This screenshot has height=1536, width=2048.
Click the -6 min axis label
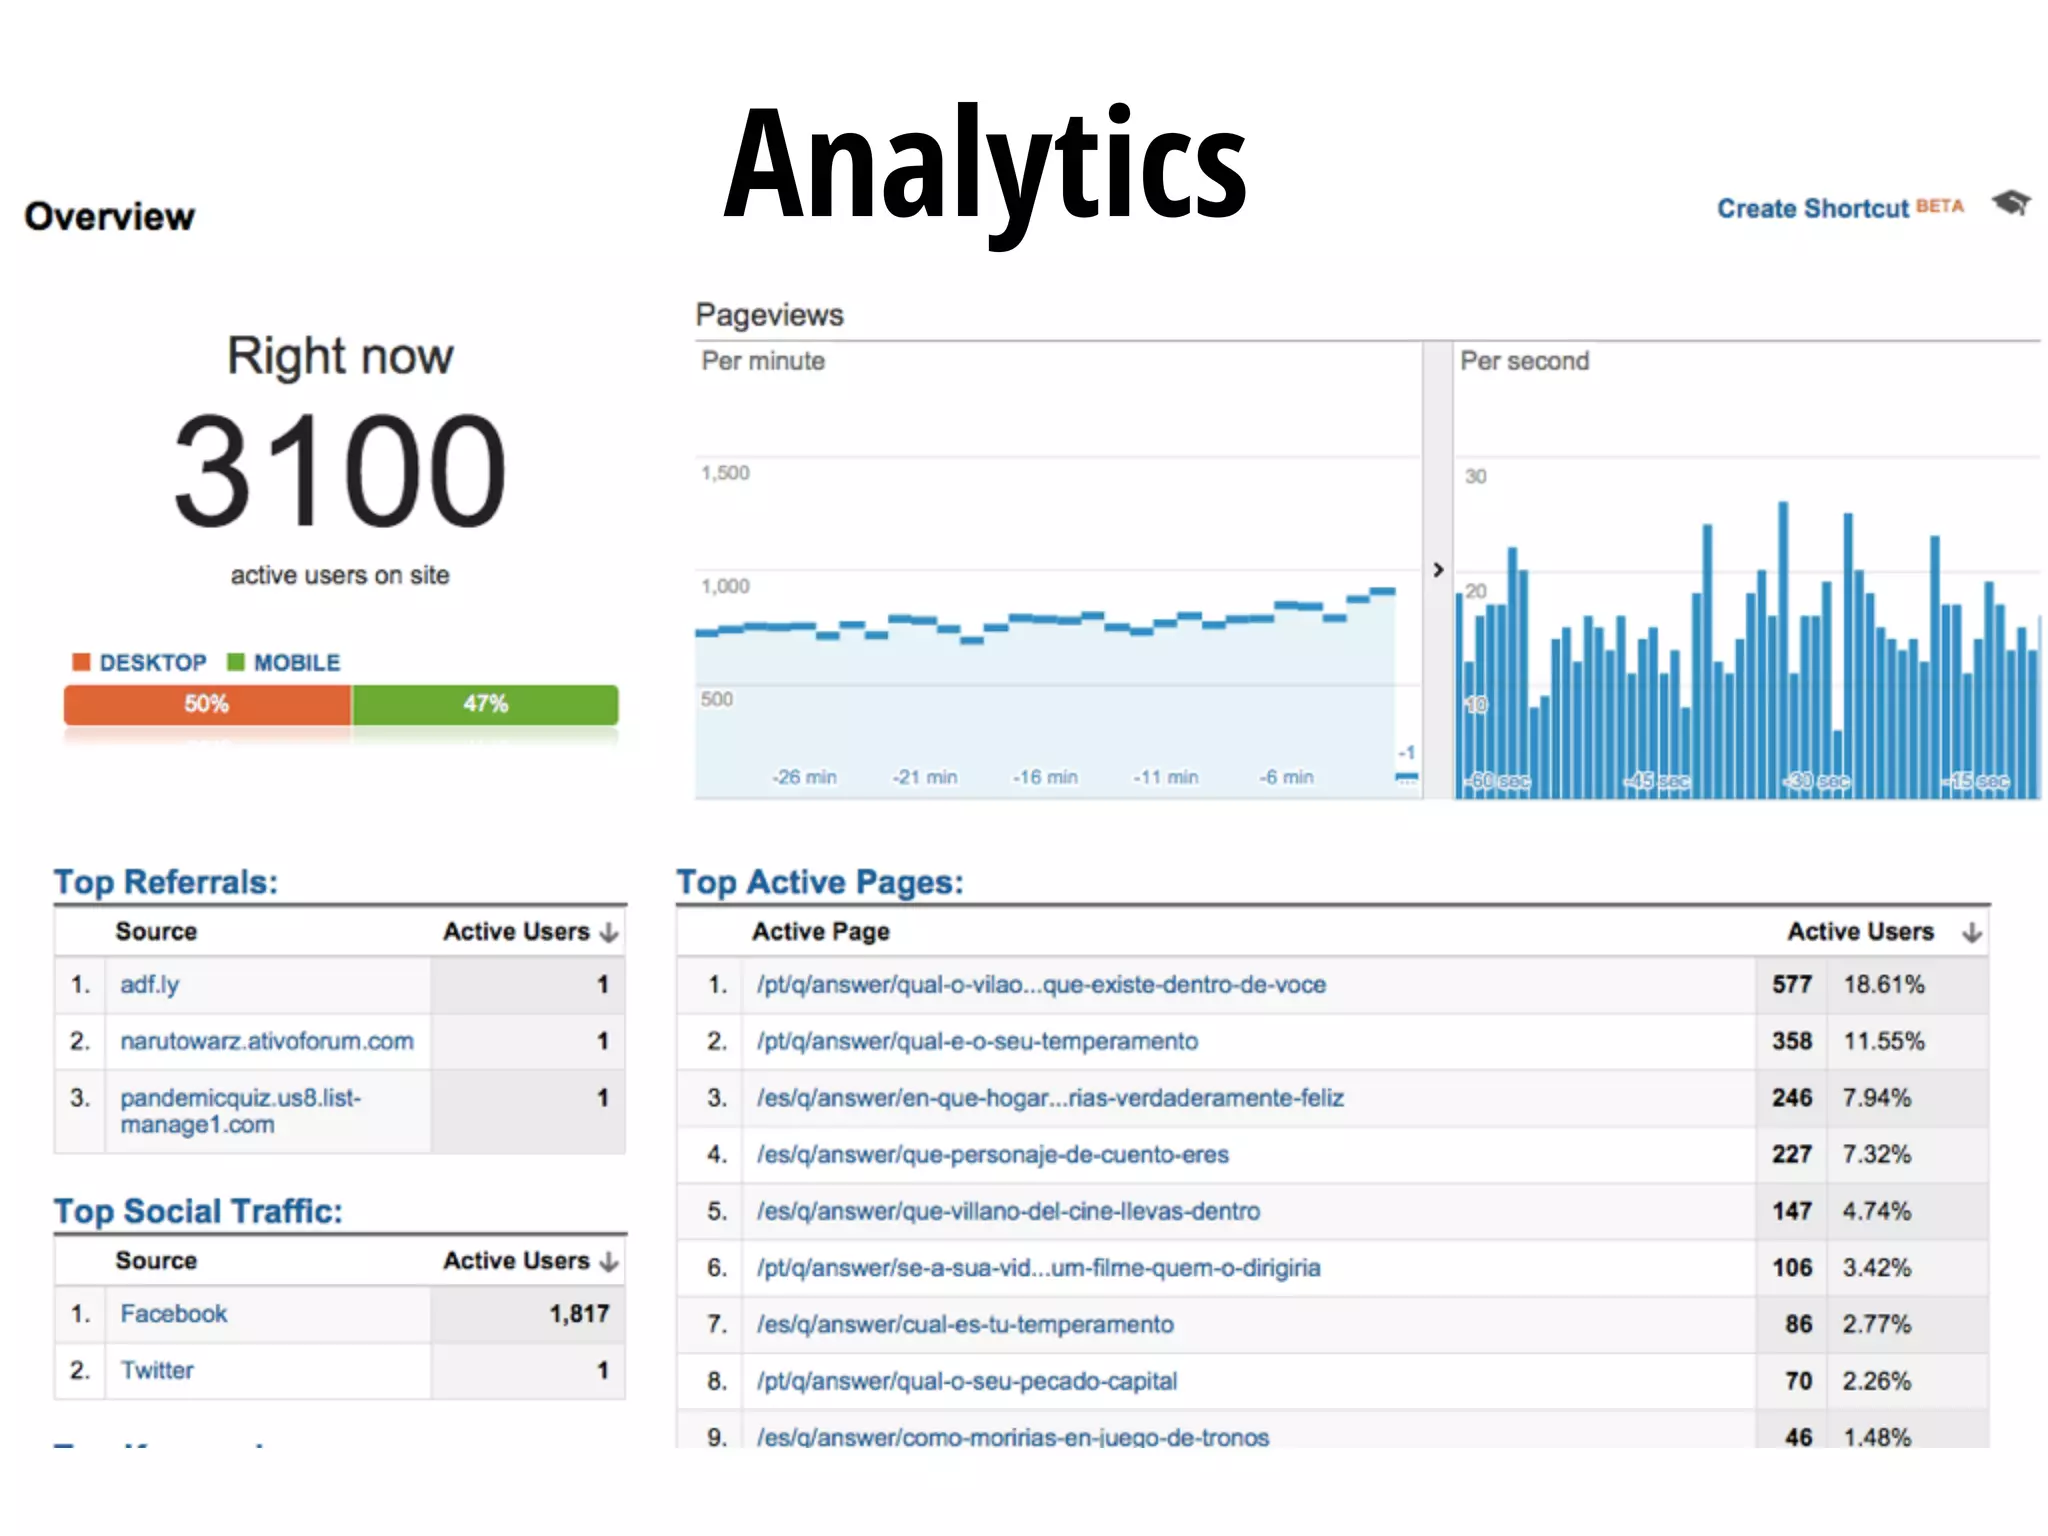click(x=1287, y=777)
